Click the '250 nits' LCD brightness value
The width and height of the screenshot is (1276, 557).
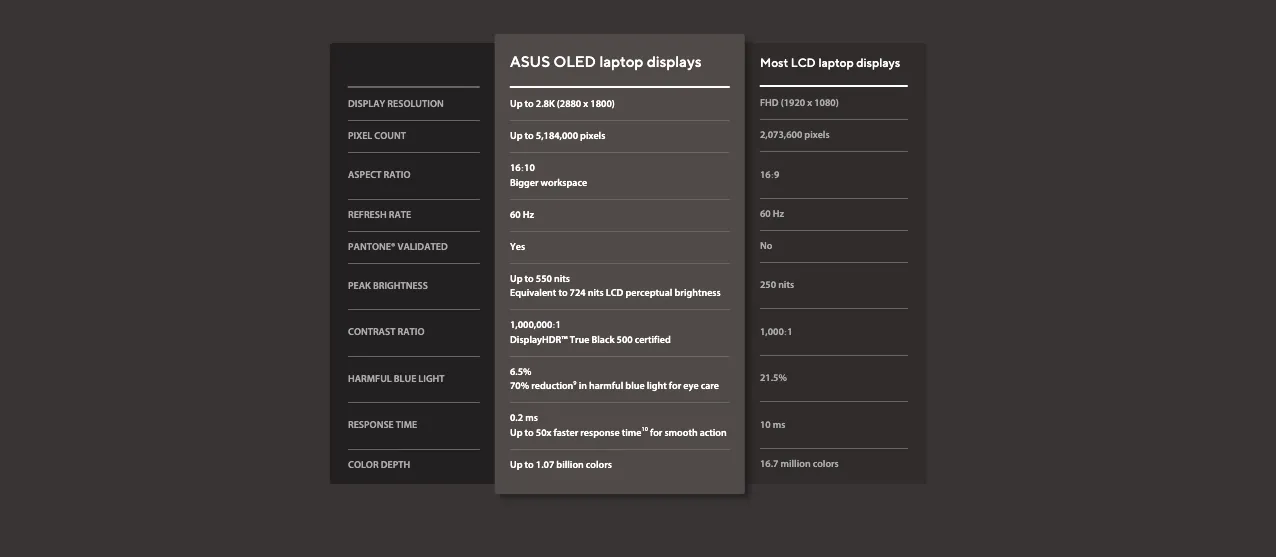click(x=777, y=285)
